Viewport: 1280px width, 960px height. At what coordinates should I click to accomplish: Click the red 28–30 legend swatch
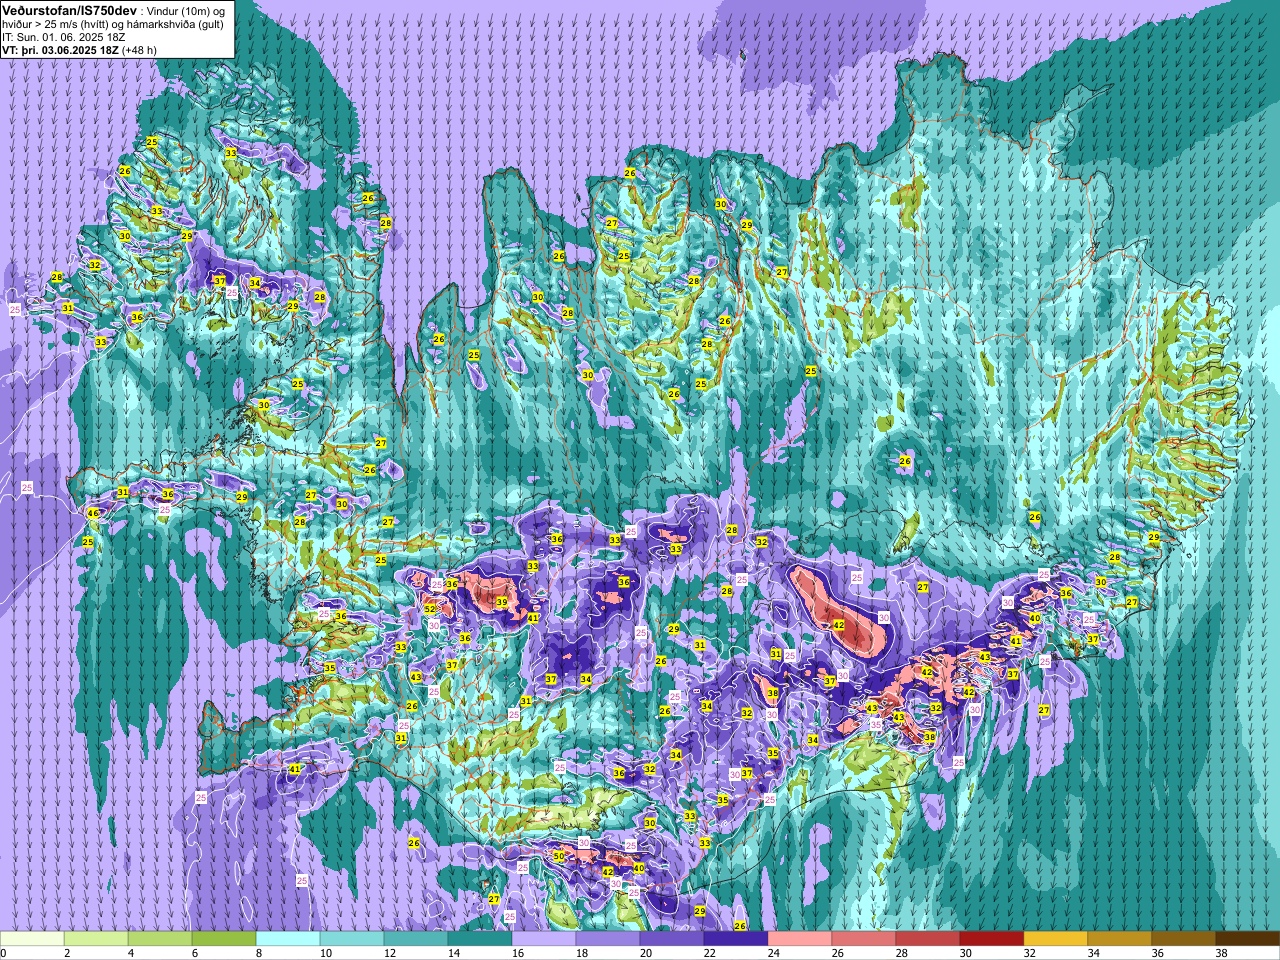coord(928,939)
